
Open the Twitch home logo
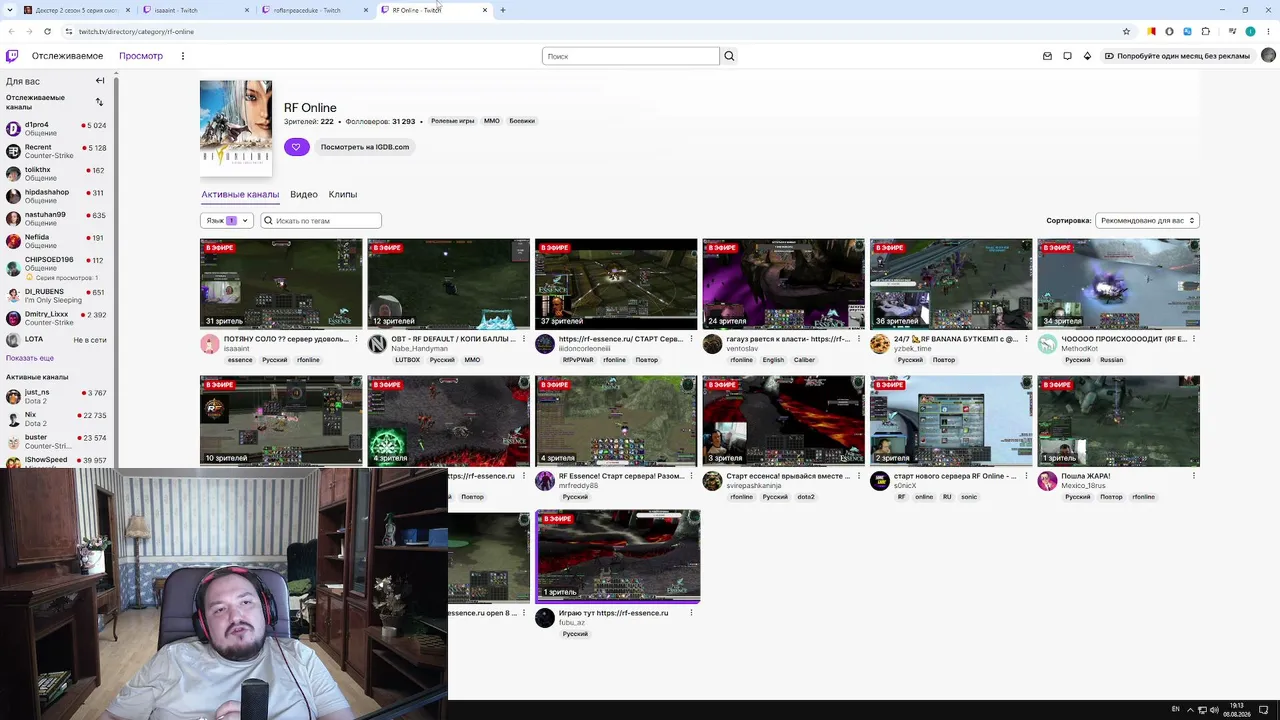tap(12, 56)
